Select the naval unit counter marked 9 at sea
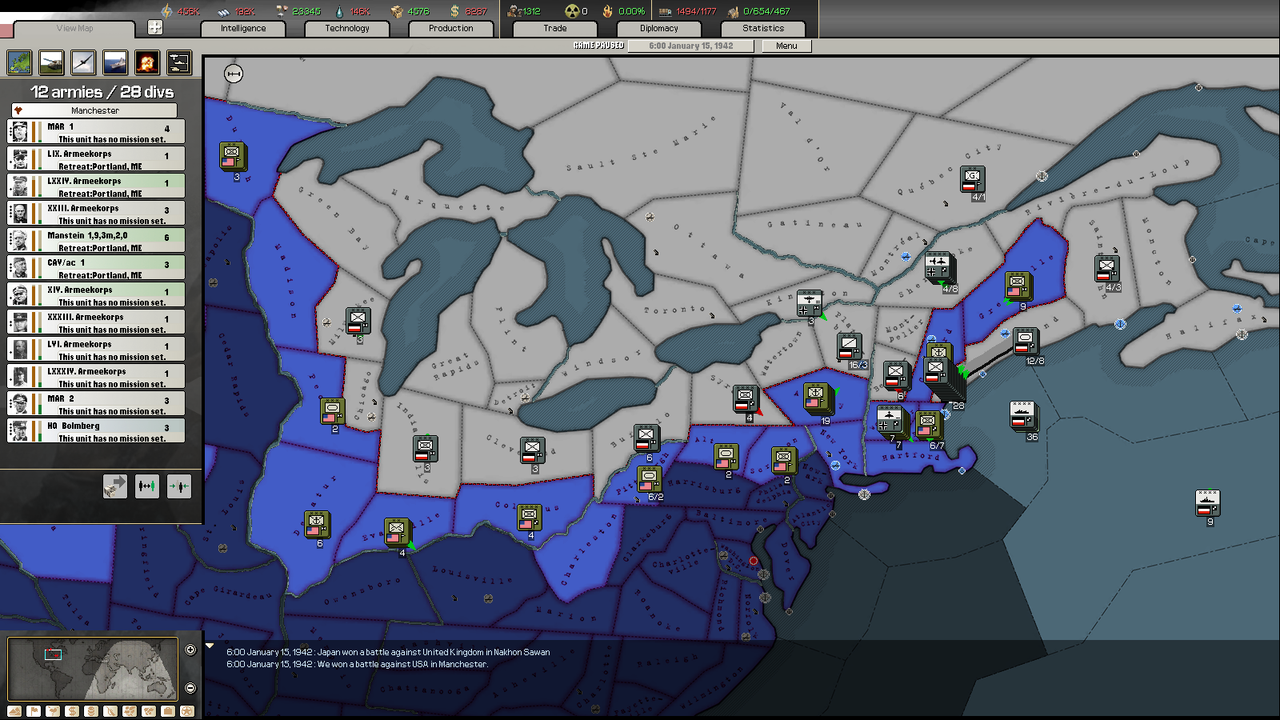This screenshot has height=720, width=1280. pyautogui.click(x=1208, y=503)
